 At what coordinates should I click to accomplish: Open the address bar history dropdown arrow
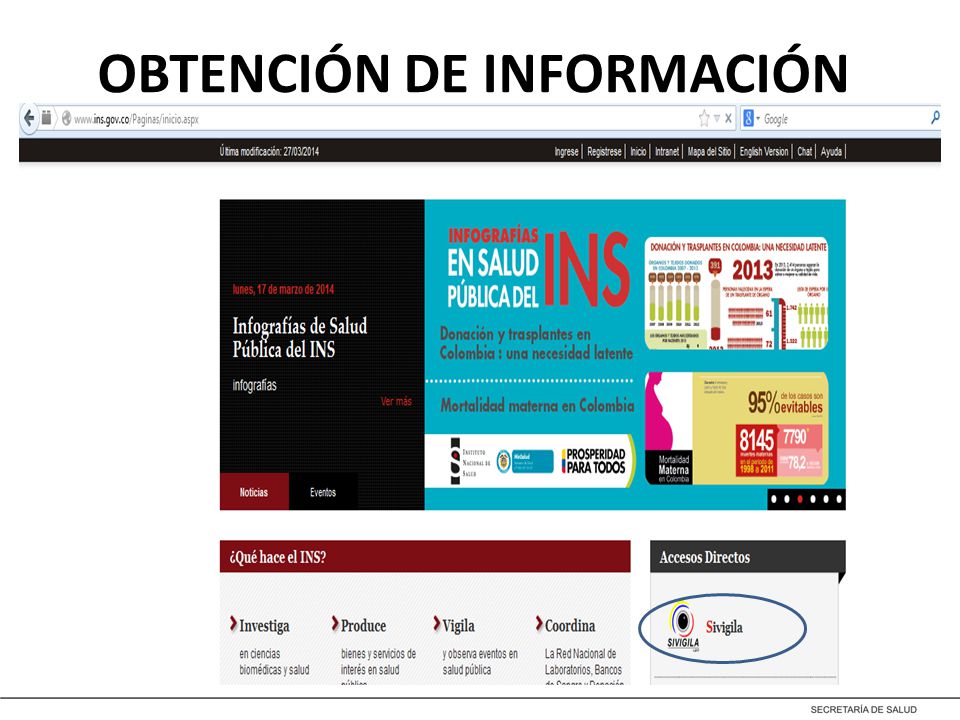(x=717, y=118)
